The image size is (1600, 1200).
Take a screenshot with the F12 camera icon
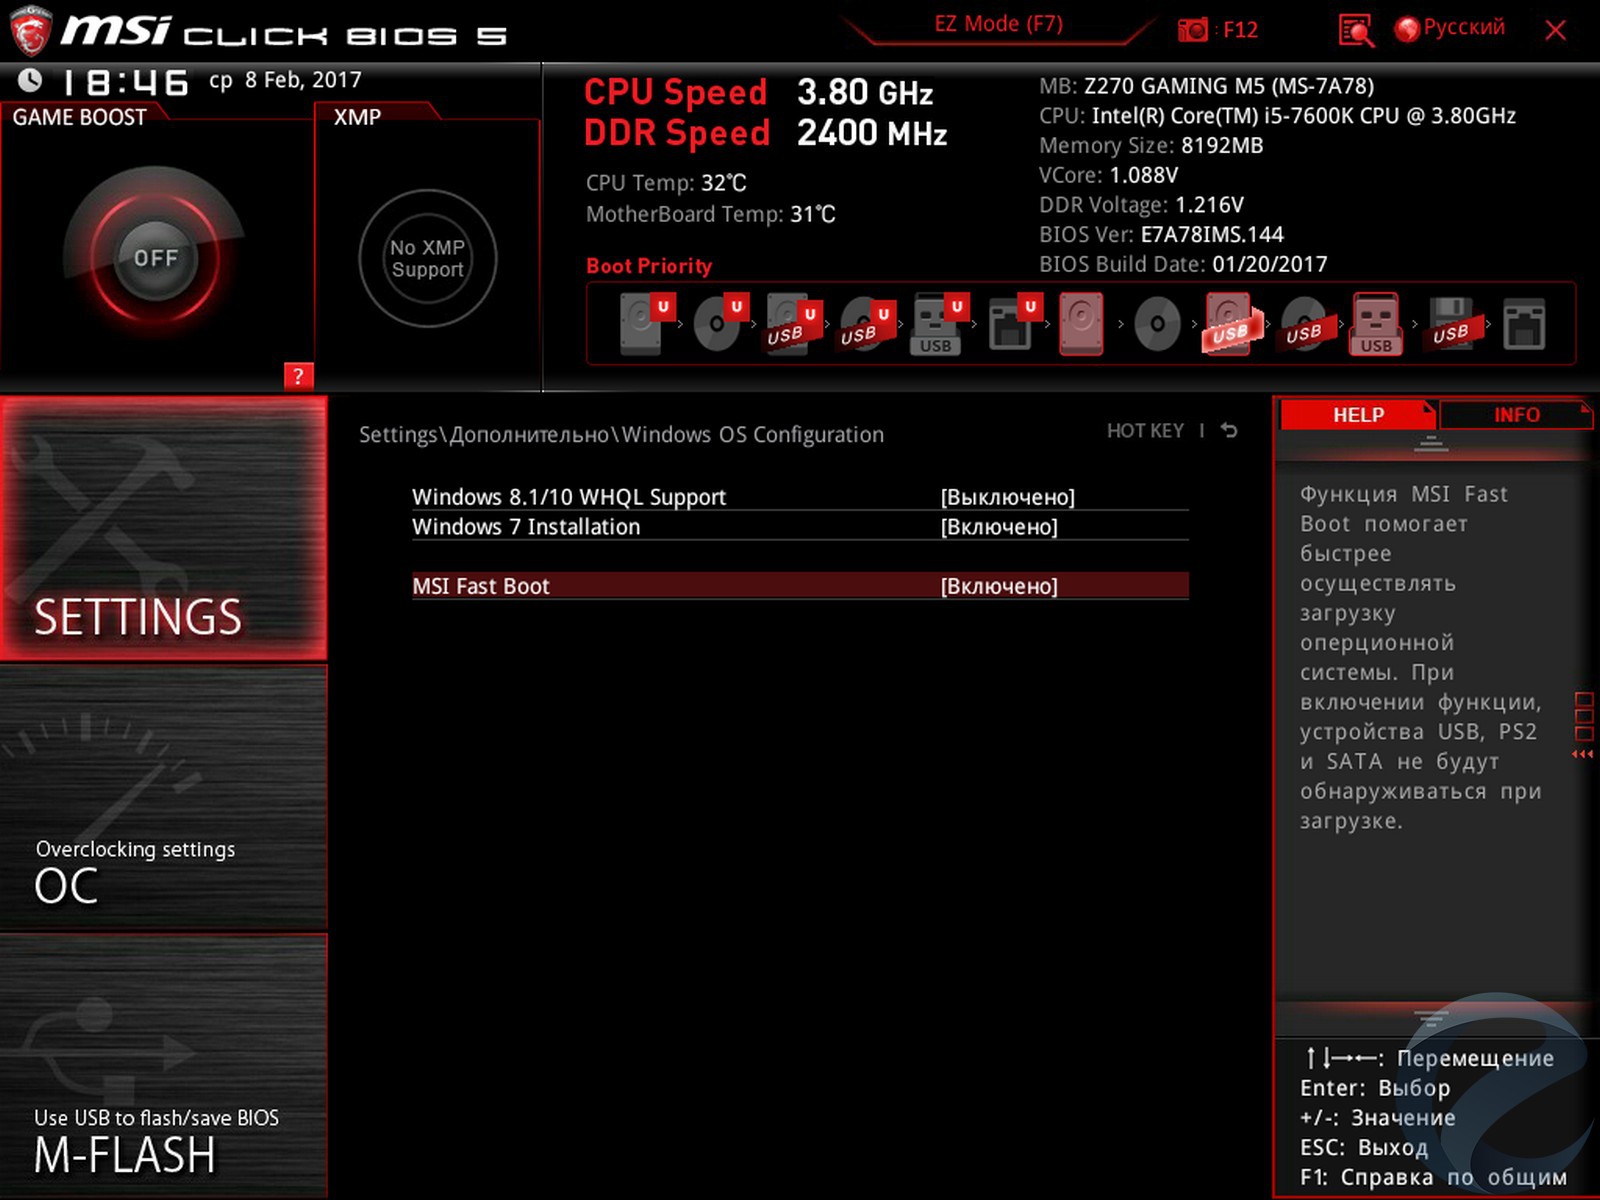[x=1193, y=30]
